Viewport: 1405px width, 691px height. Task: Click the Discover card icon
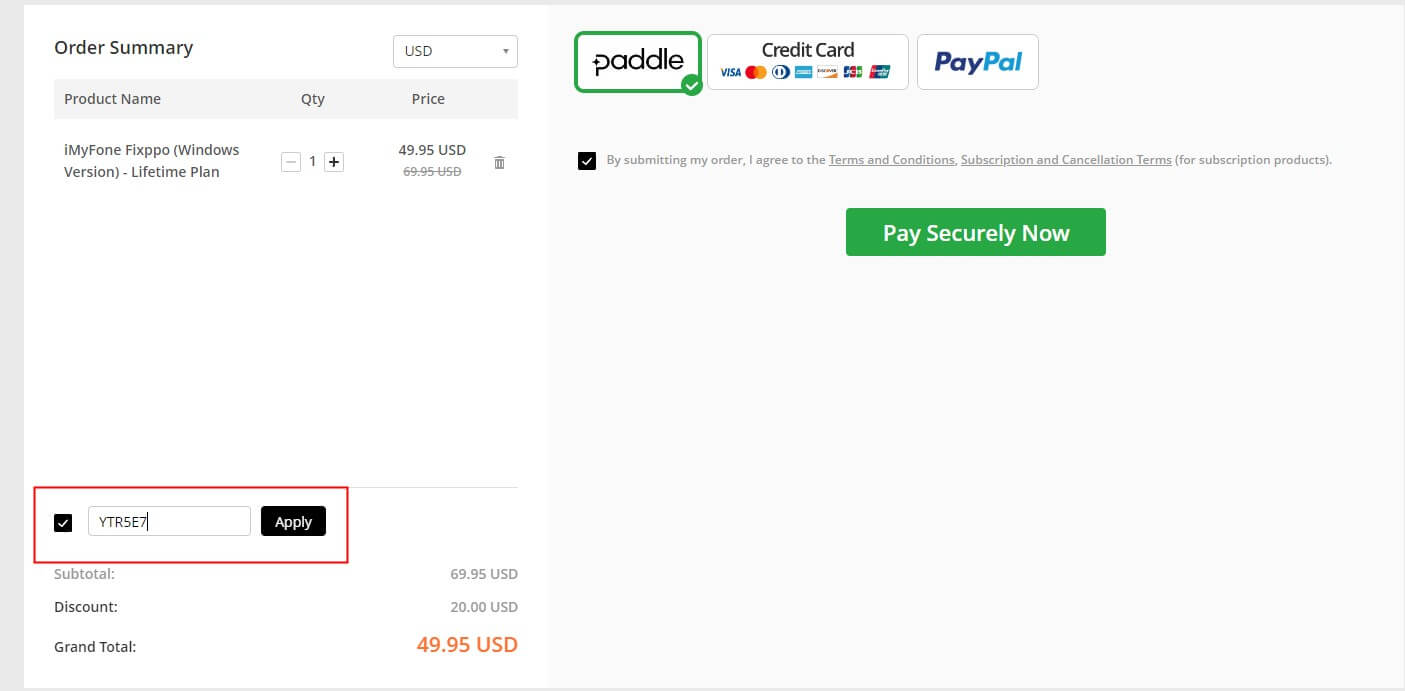click(x=827, y=71)
